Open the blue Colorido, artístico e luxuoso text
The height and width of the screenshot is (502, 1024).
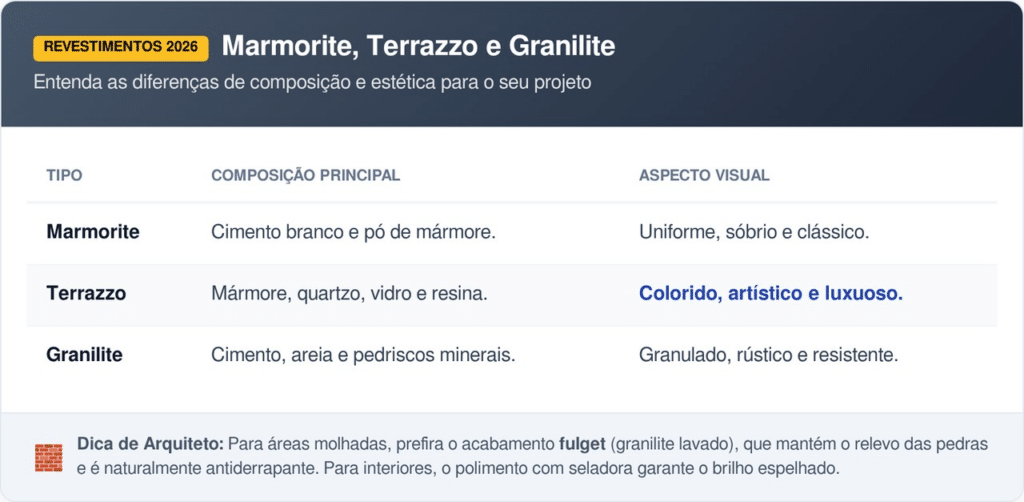click(x=771, y=294)
